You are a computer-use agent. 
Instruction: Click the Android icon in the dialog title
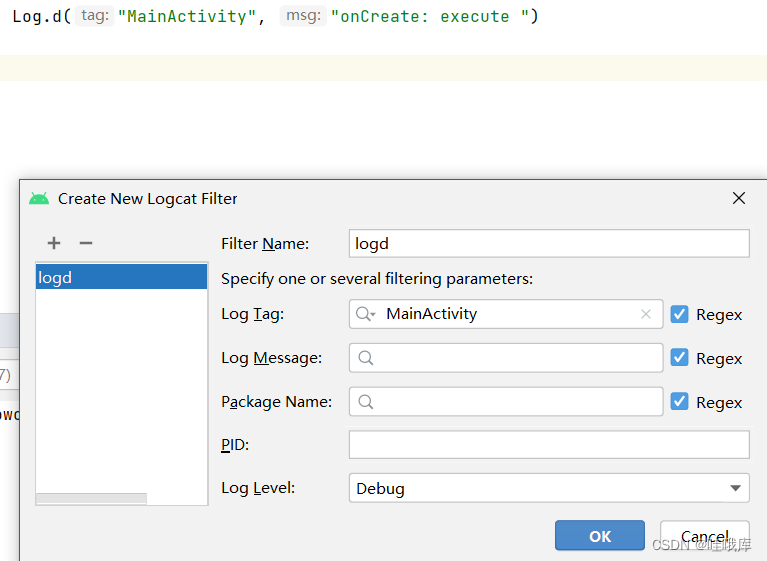pyautogui.click(x=39, y=199)
